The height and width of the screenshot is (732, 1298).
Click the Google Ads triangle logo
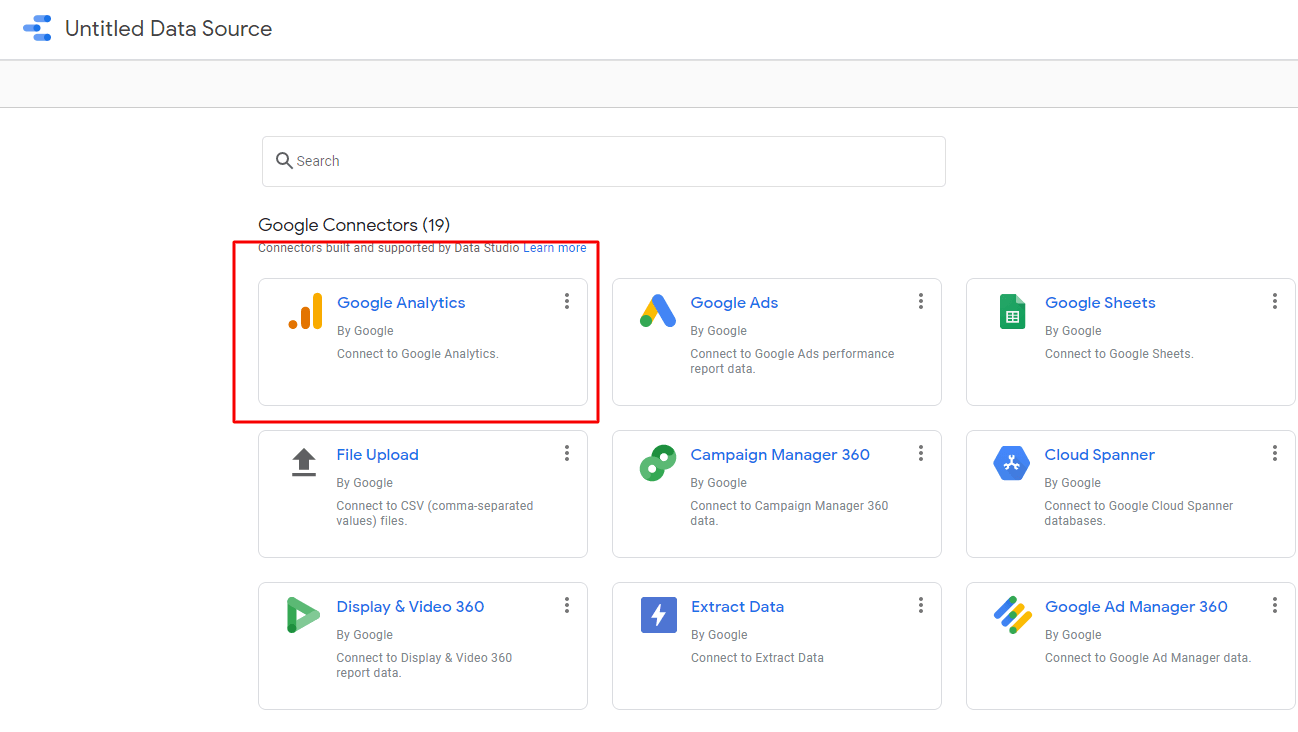click(658, 312)
